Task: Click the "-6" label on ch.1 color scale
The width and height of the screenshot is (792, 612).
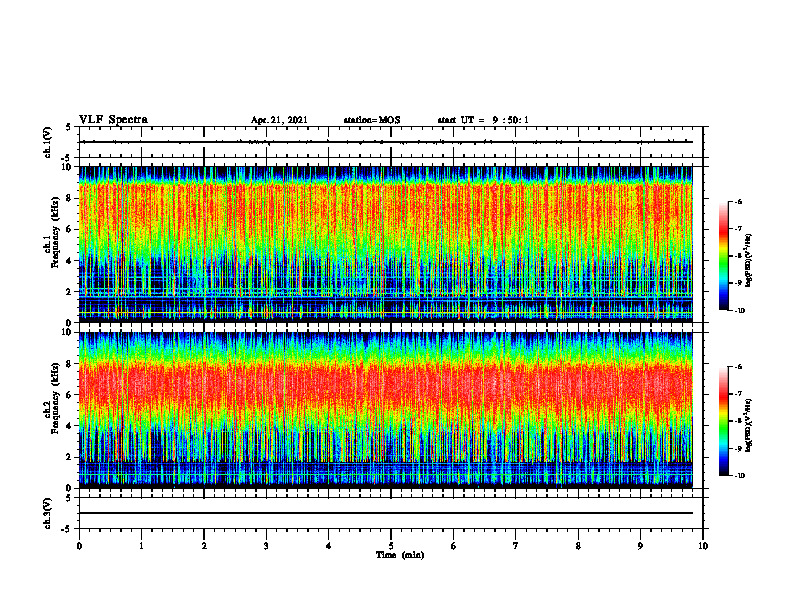Action: click(x=737, y=202)
